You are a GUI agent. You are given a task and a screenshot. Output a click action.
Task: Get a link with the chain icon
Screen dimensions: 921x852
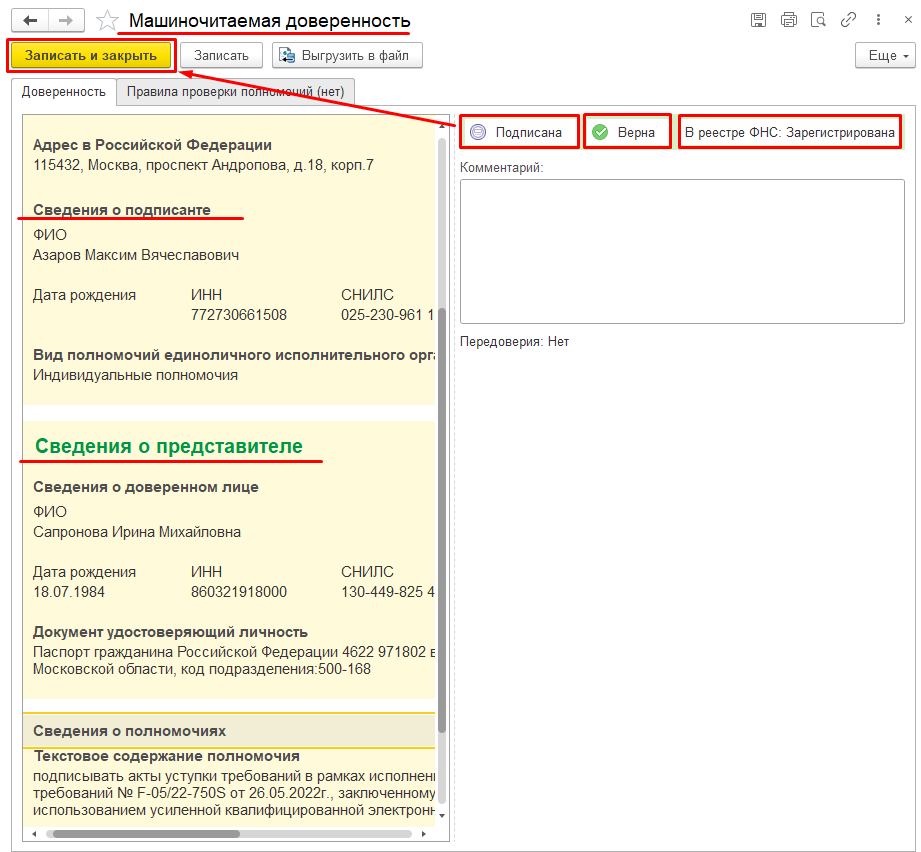(848, 20)
